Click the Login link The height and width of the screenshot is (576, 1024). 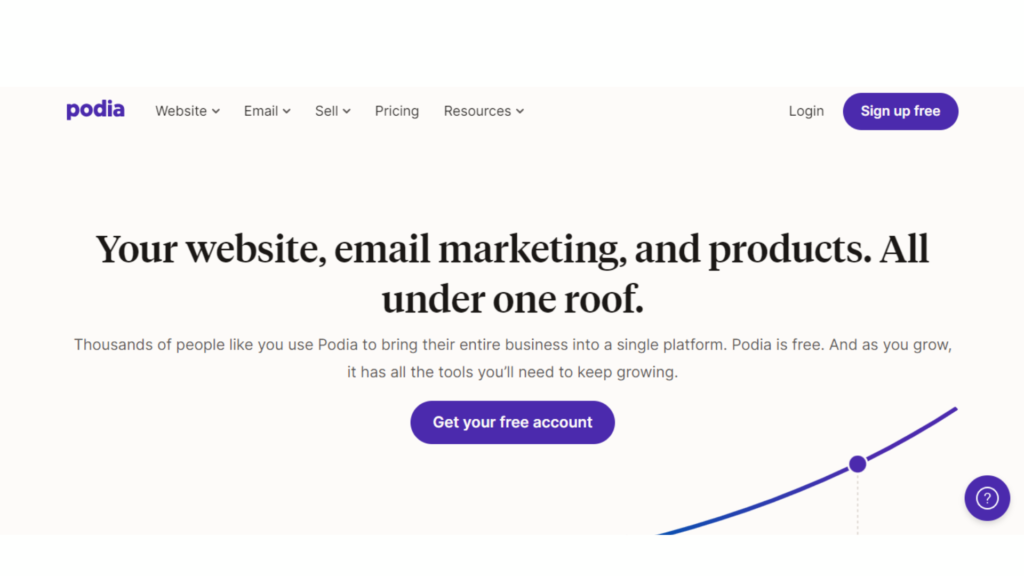click(x=806, y=111)
